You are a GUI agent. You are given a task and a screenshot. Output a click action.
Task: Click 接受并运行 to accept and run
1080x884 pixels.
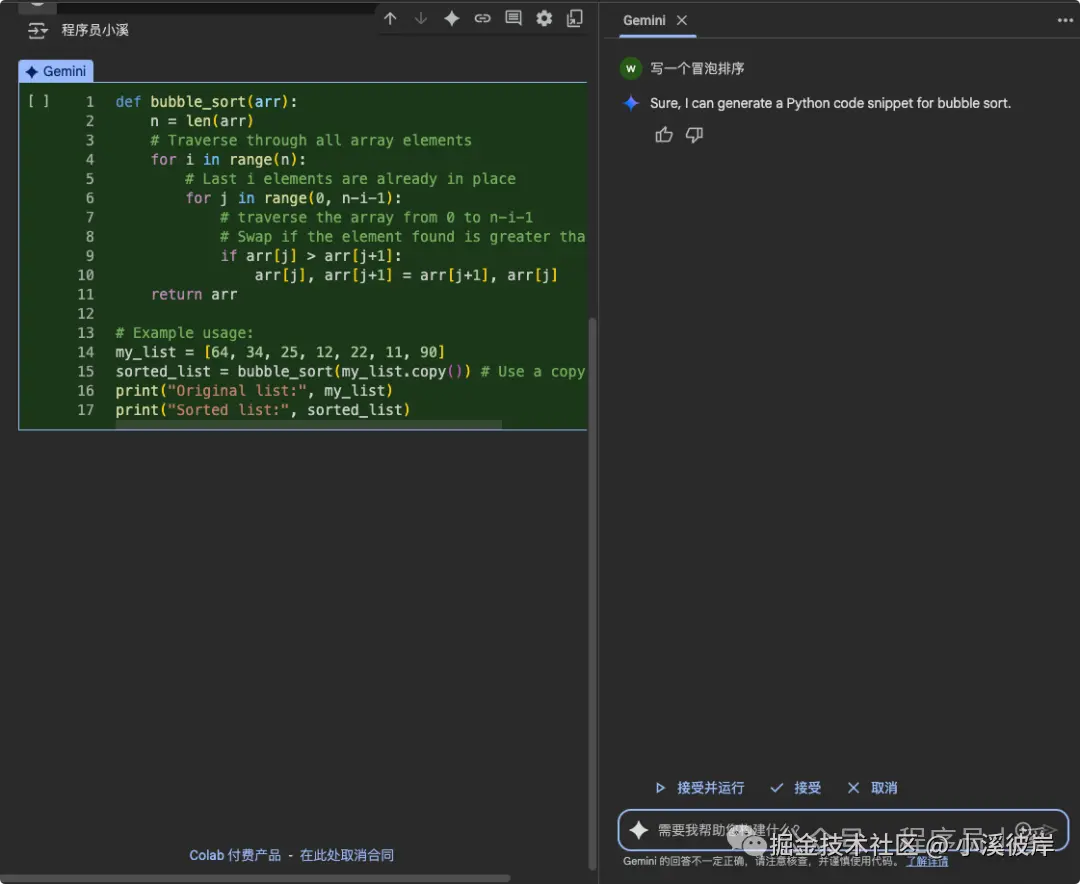point(699,788)
